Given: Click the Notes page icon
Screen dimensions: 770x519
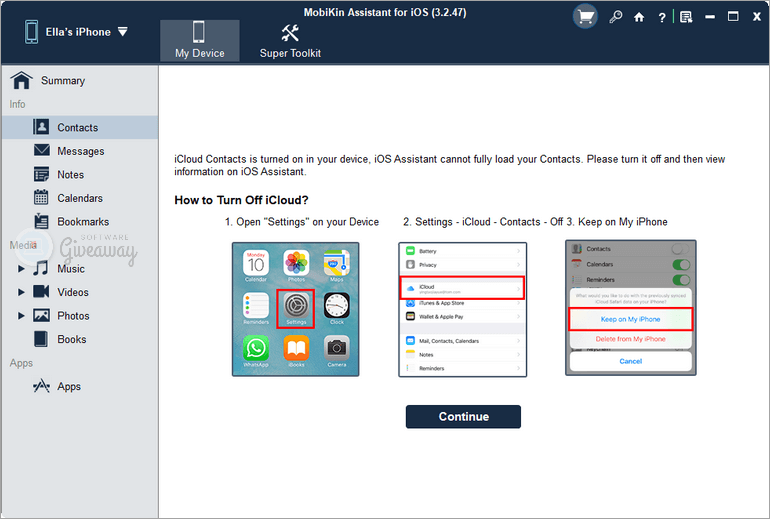Looking at the screenshot, I should click(x=41, y=174).
